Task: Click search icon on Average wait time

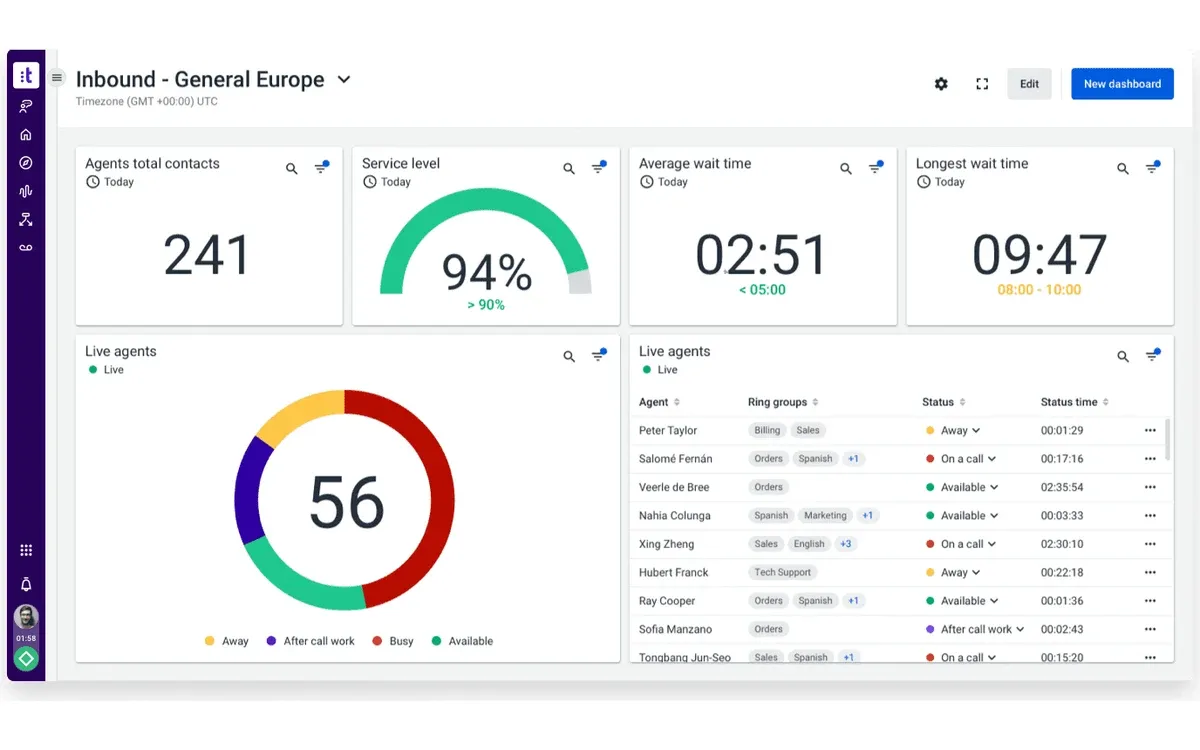Action: pos(846,169)
